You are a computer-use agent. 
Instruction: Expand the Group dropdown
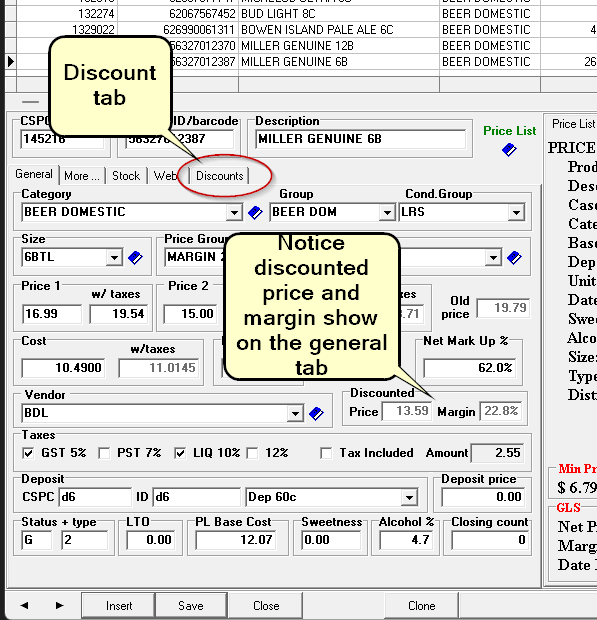[x=387, y=213]
